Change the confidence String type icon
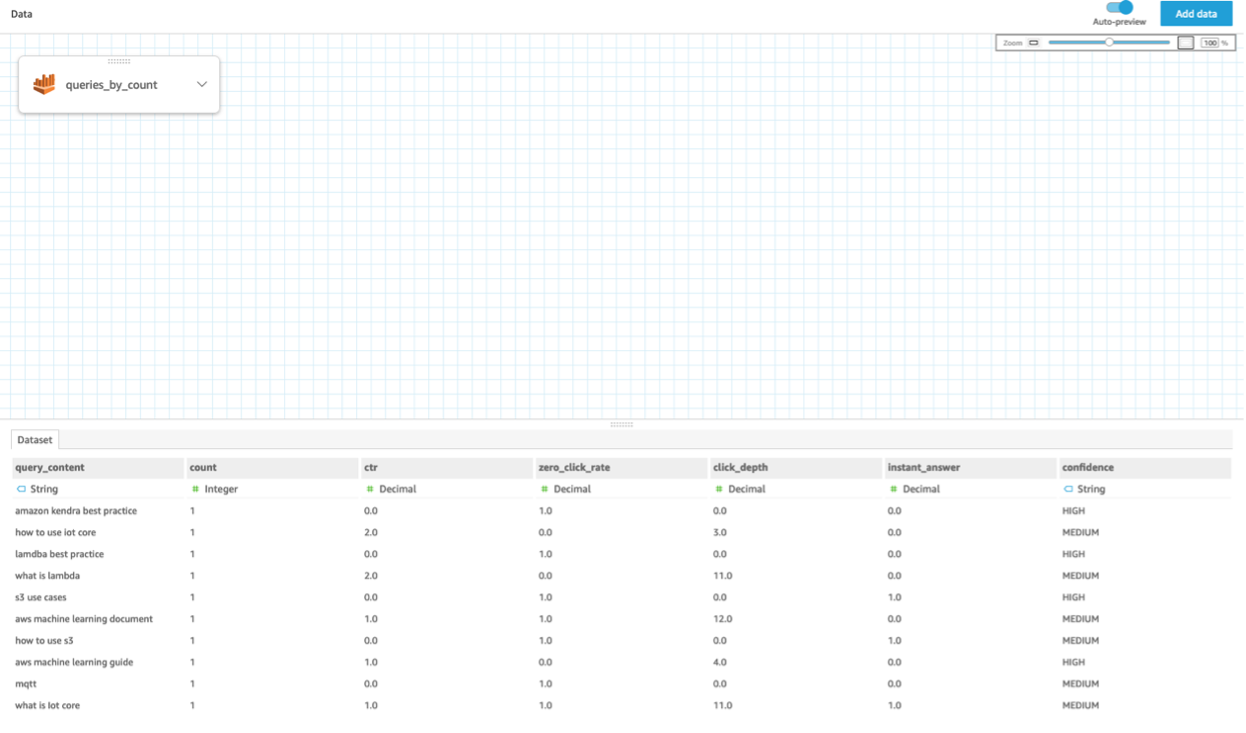Screen dimensions: 1246x733 (x=1068, y=489)
